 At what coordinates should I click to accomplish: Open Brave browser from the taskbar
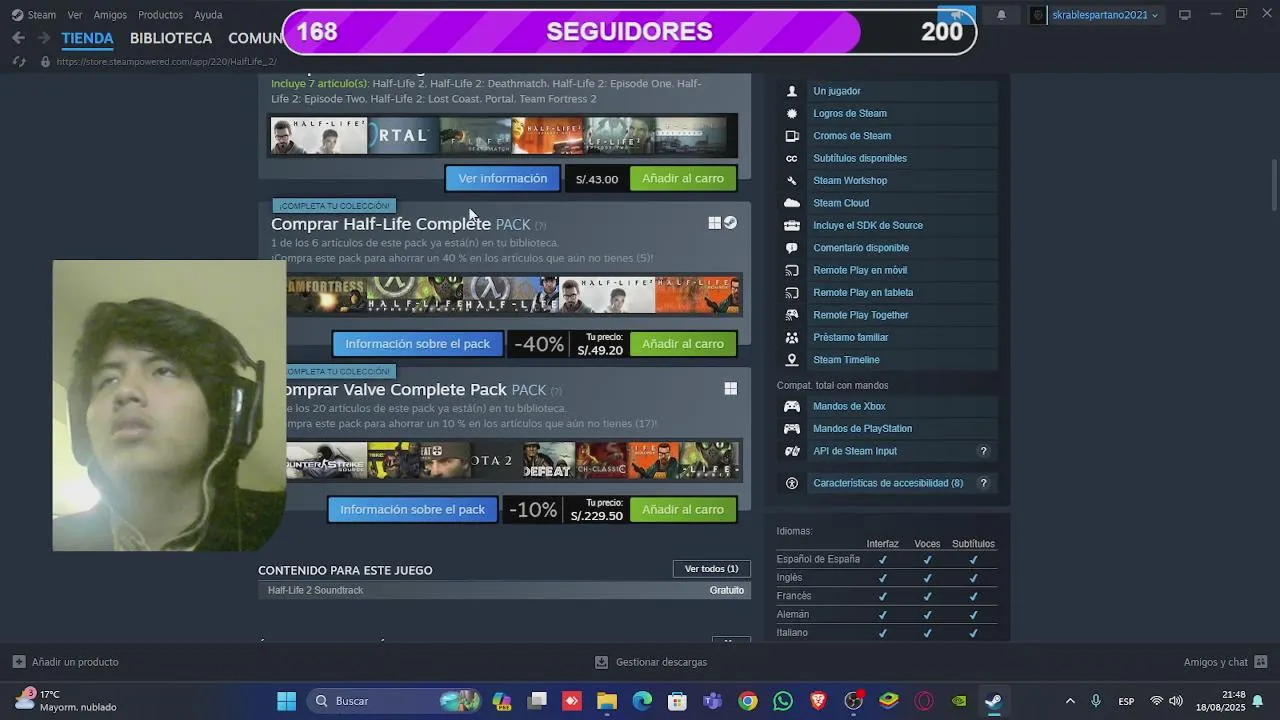click(x=818, y=701)
